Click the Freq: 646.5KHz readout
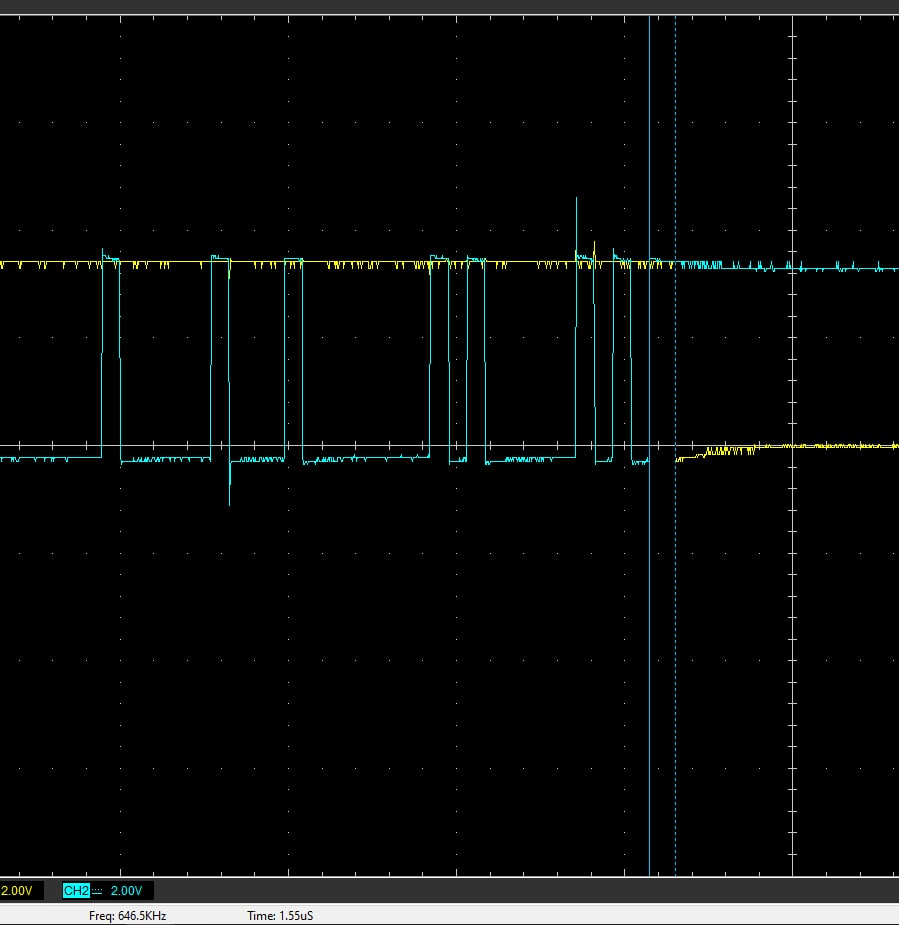The width and height of the screenshot is (899, 925). [x=127, y=916]
